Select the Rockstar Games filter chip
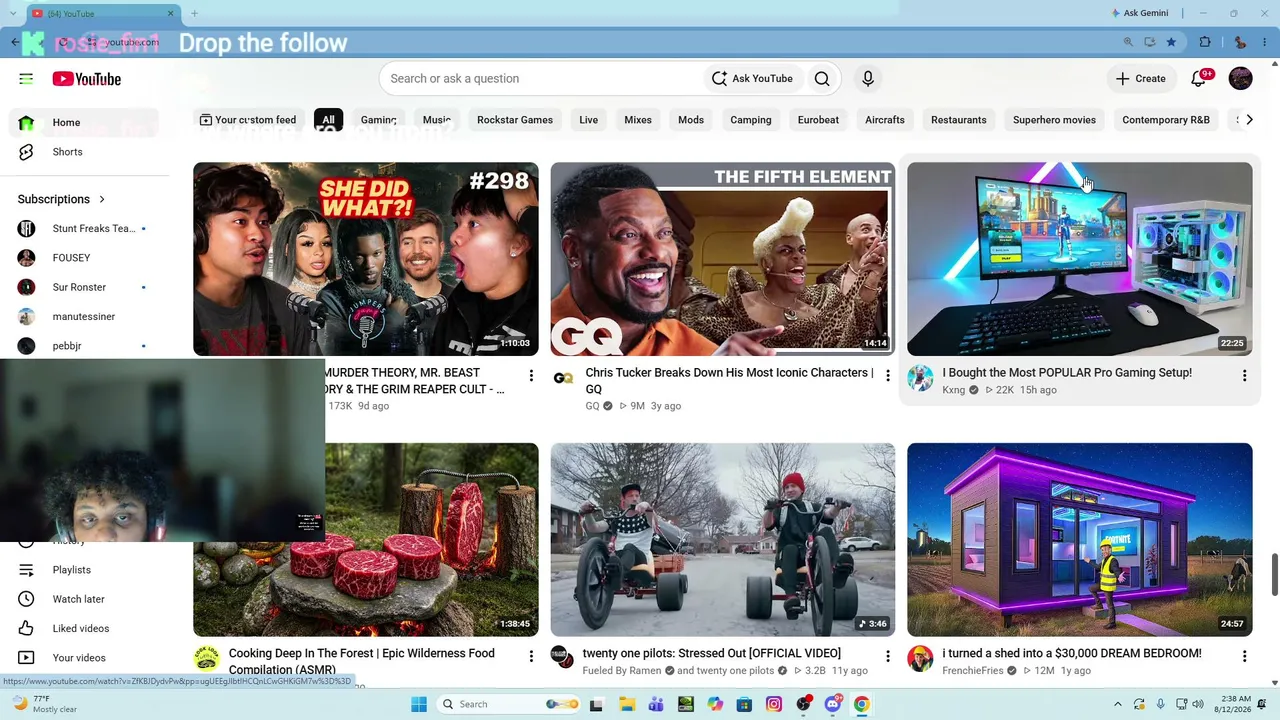The width and height of the screenshot is (1280, 720). pos(515,120)
